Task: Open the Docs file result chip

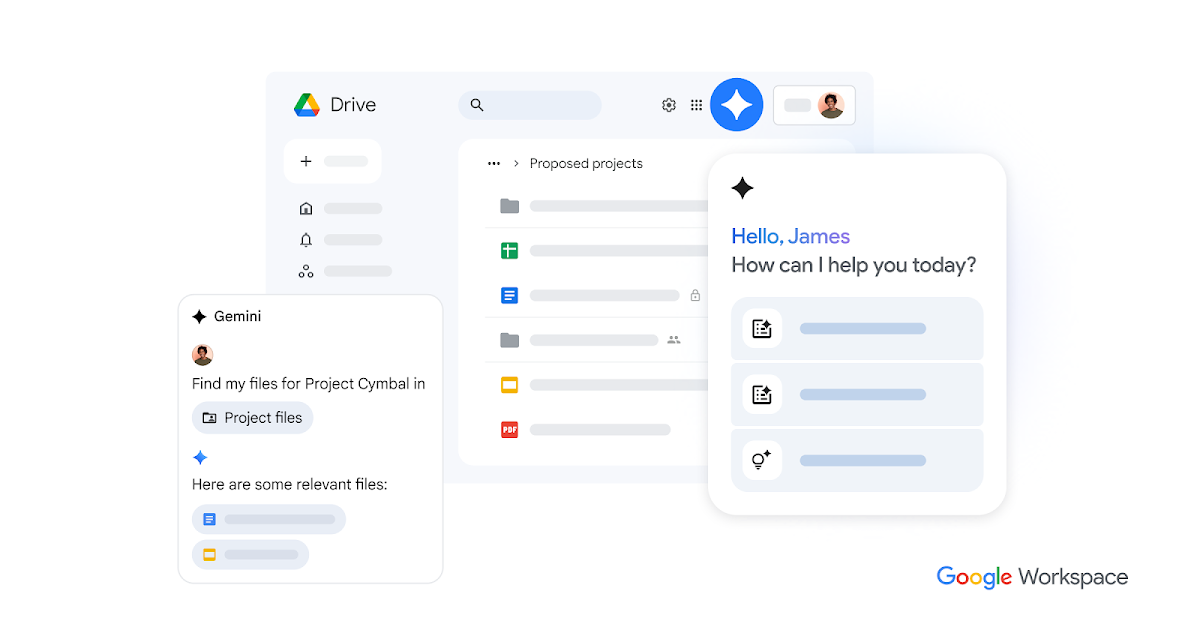Action: coord(269,520)
